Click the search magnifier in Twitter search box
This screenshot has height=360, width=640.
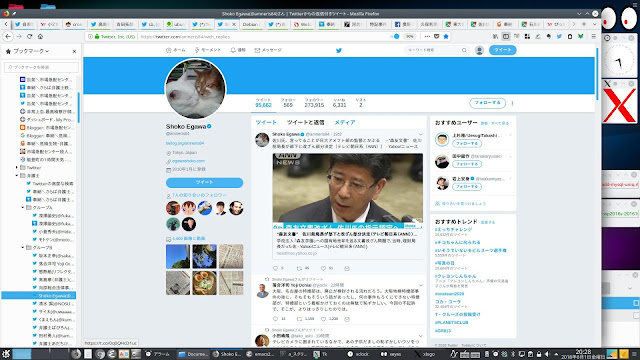click(x=464, y=50)
